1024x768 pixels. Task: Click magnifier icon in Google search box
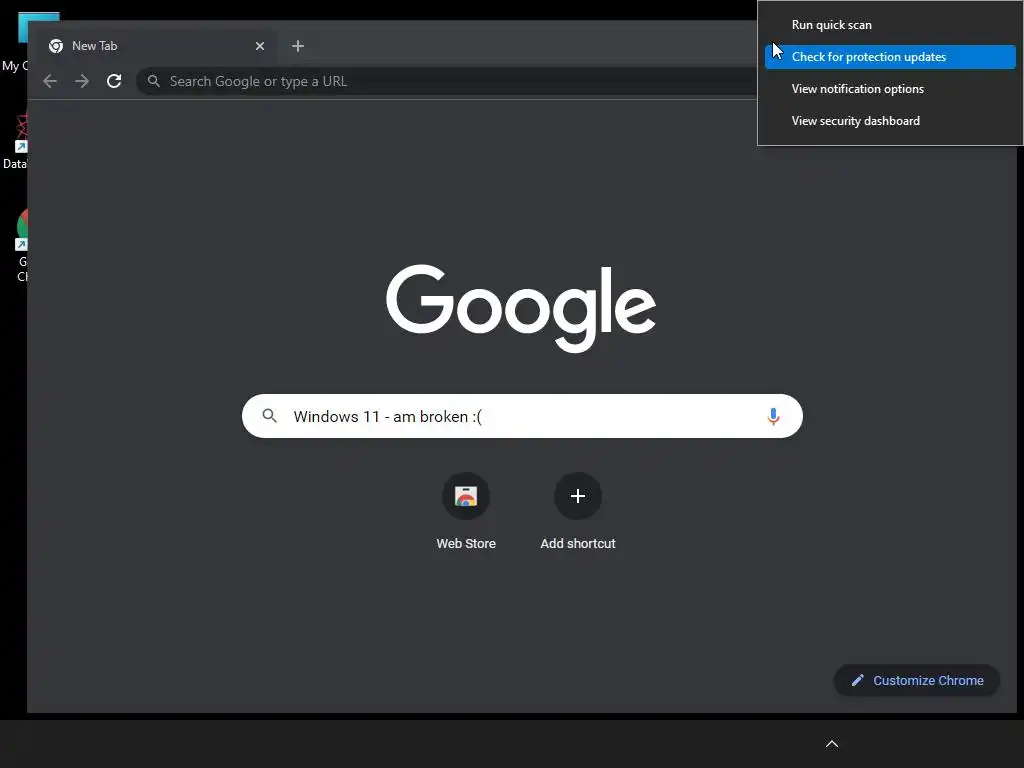coord(269,415)
